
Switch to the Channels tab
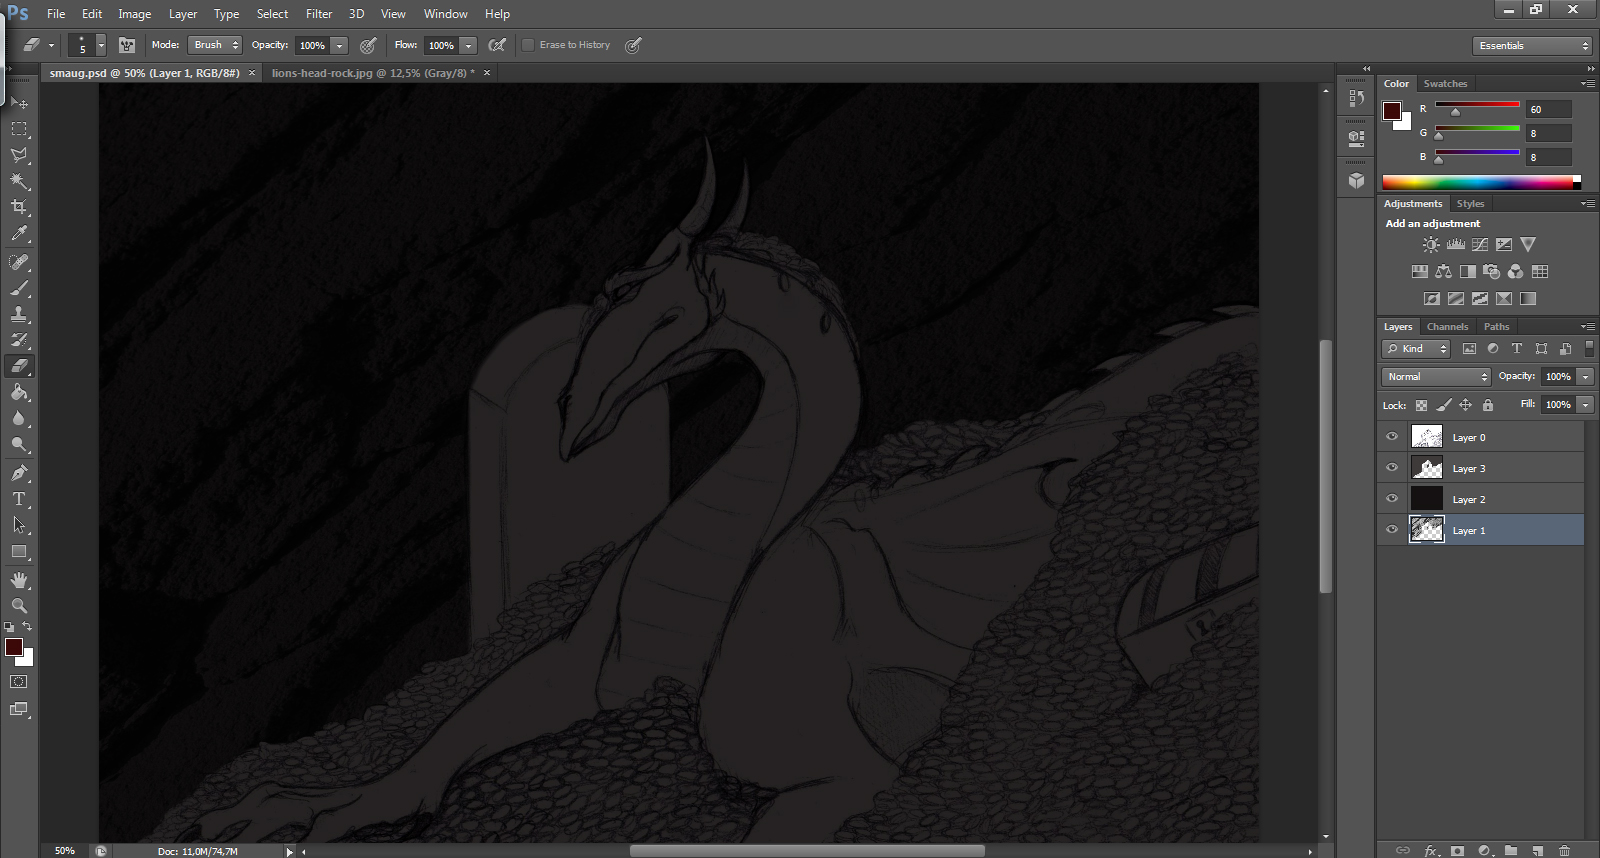[x=1447, y=327]
